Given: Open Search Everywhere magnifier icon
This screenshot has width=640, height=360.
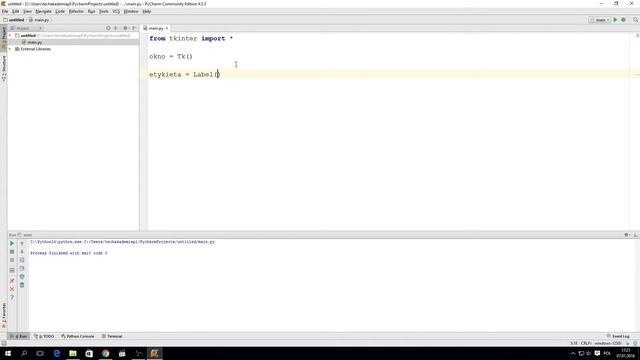Looking at the screenshot, I should click(636, 20).
